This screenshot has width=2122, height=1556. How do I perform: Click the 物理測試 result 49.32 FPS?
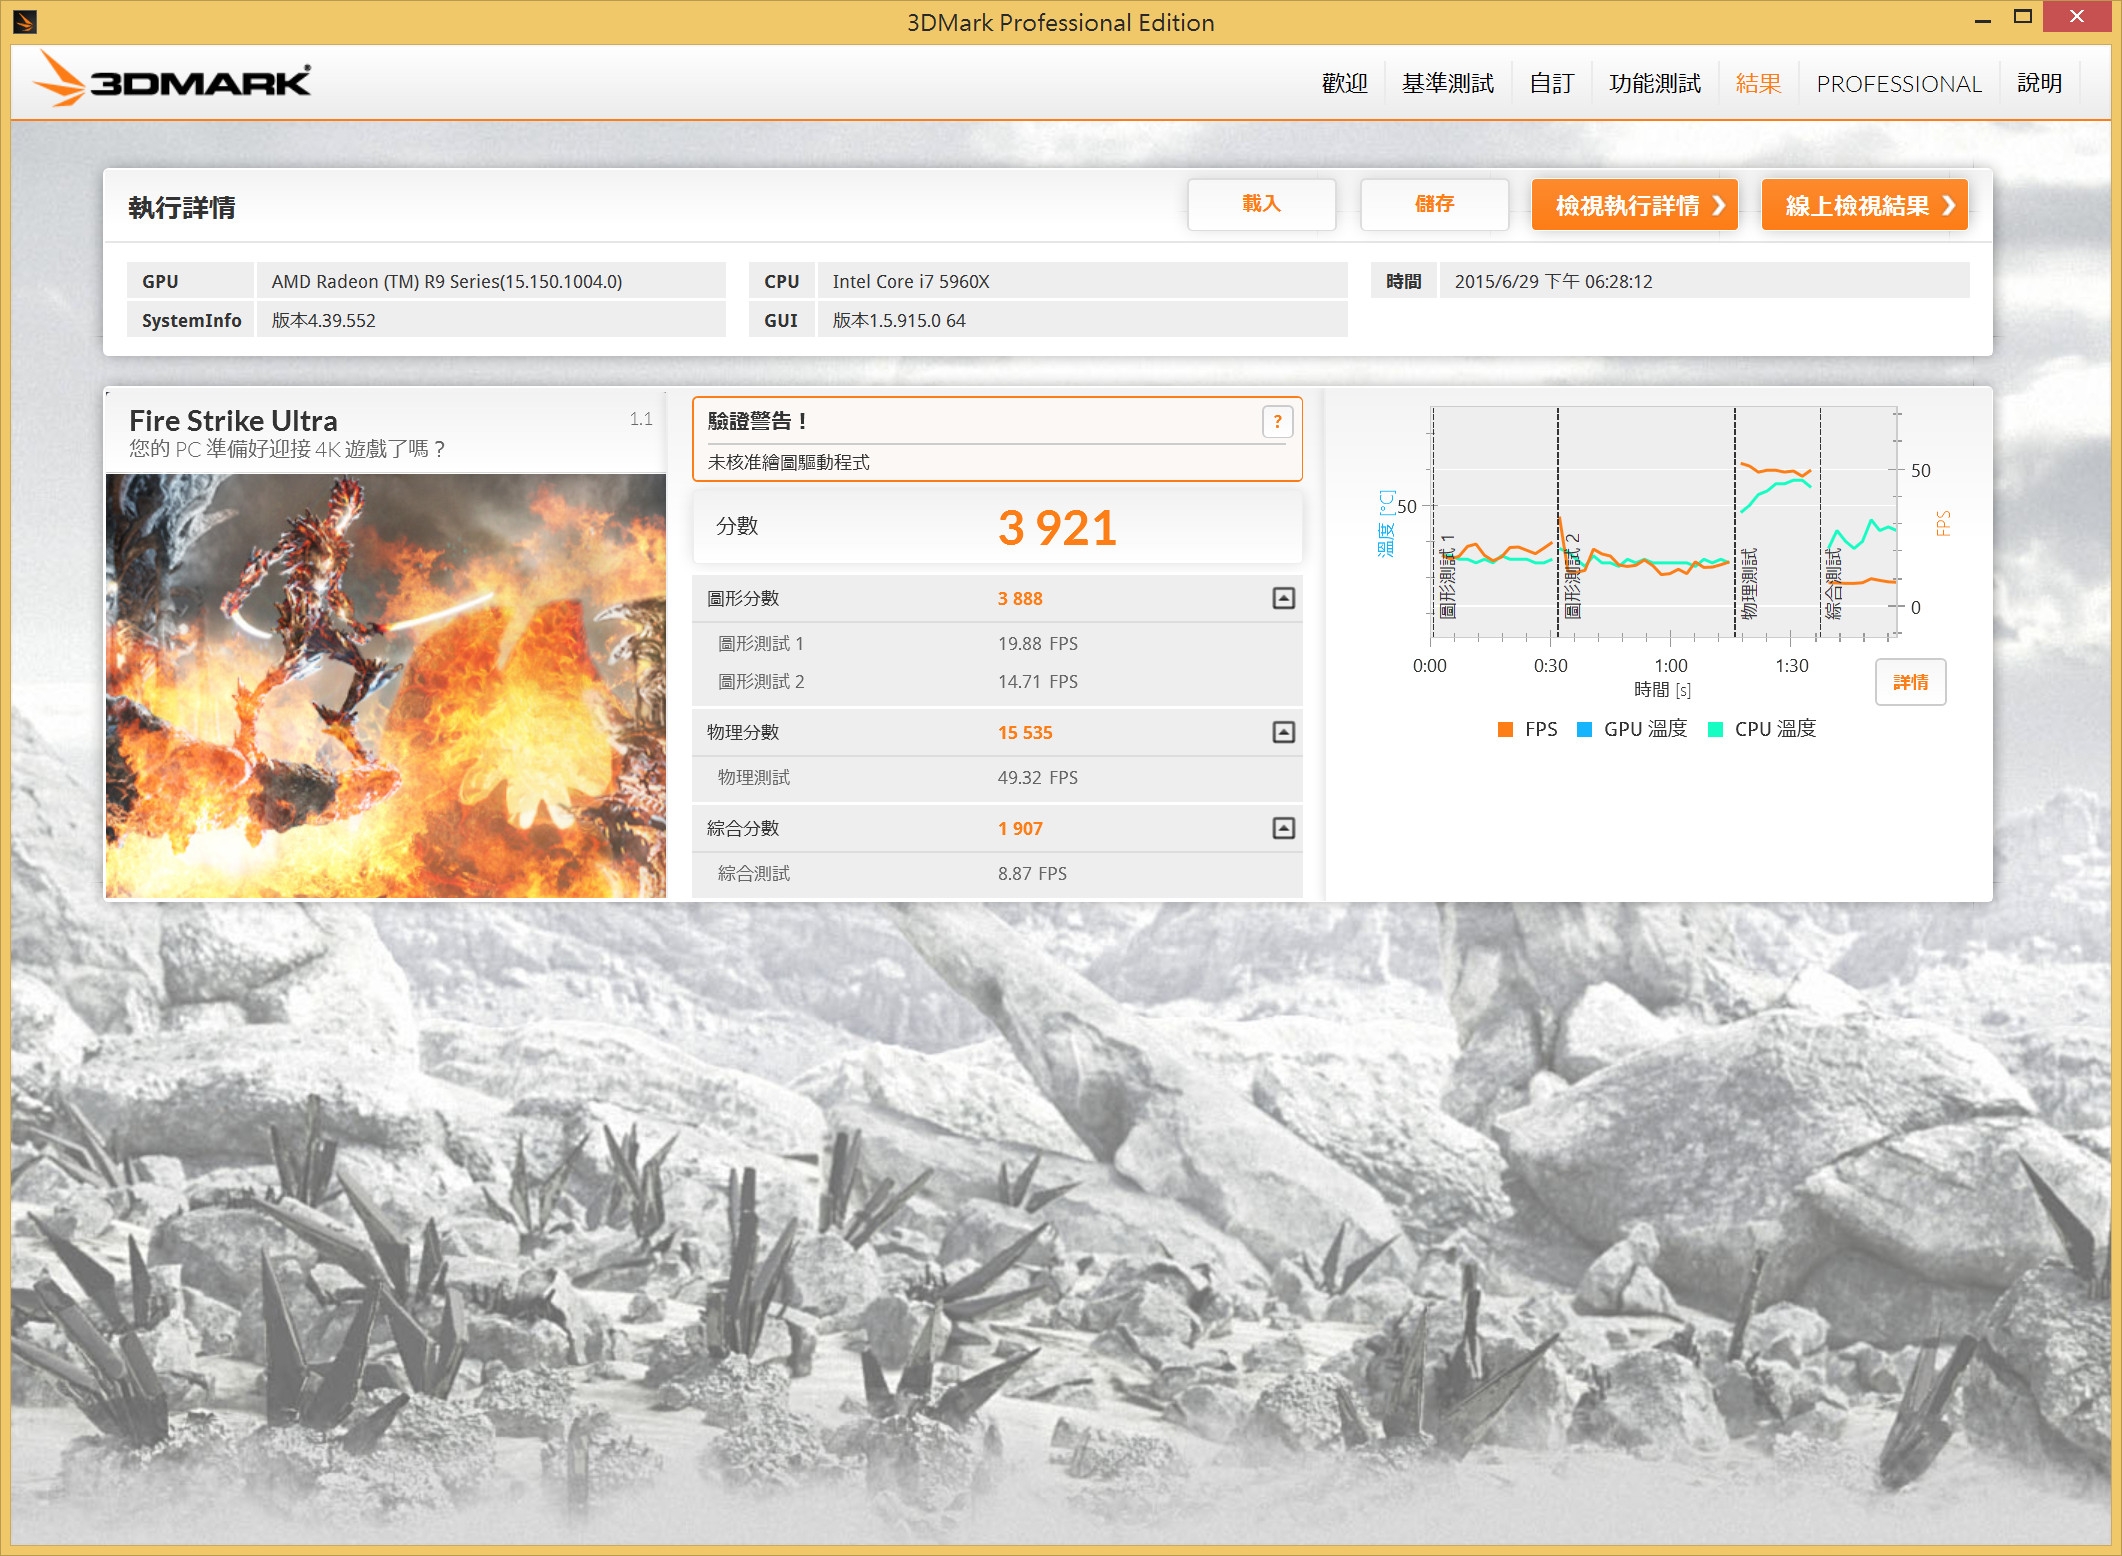tap(1037, 778)
